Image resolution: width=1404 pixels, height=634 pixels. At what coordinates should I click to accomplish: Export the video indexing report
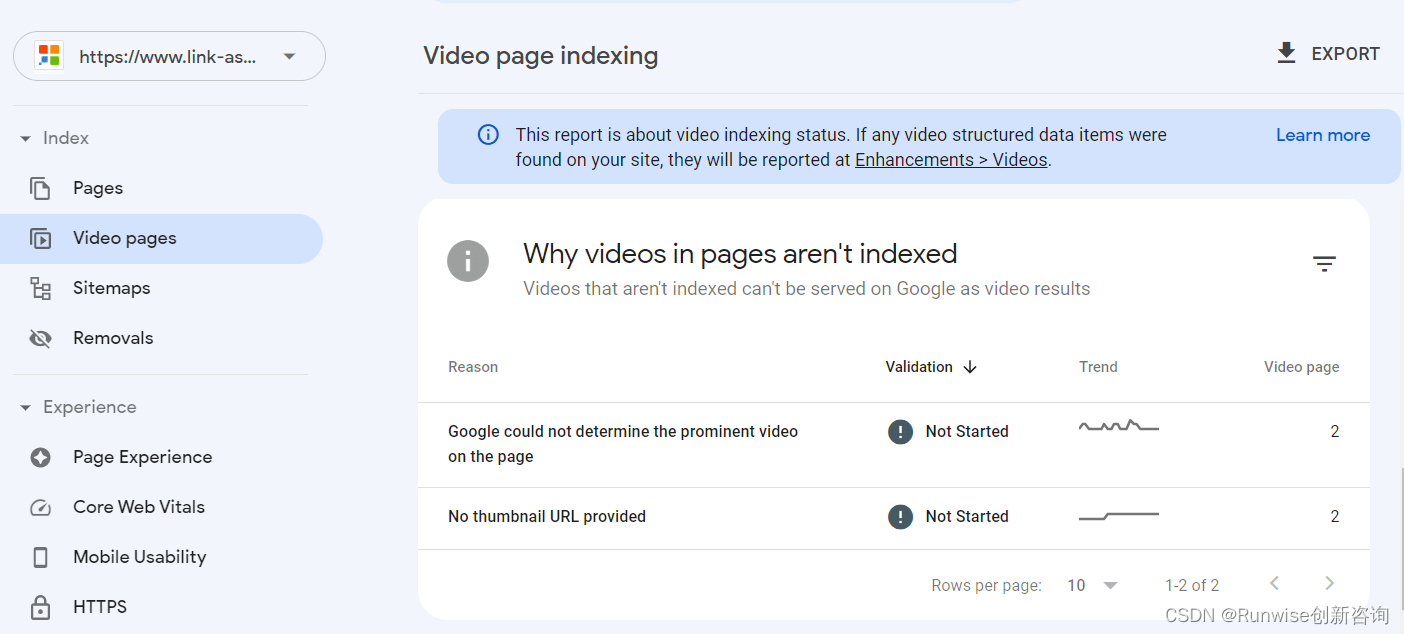[x=1328, y=54]
